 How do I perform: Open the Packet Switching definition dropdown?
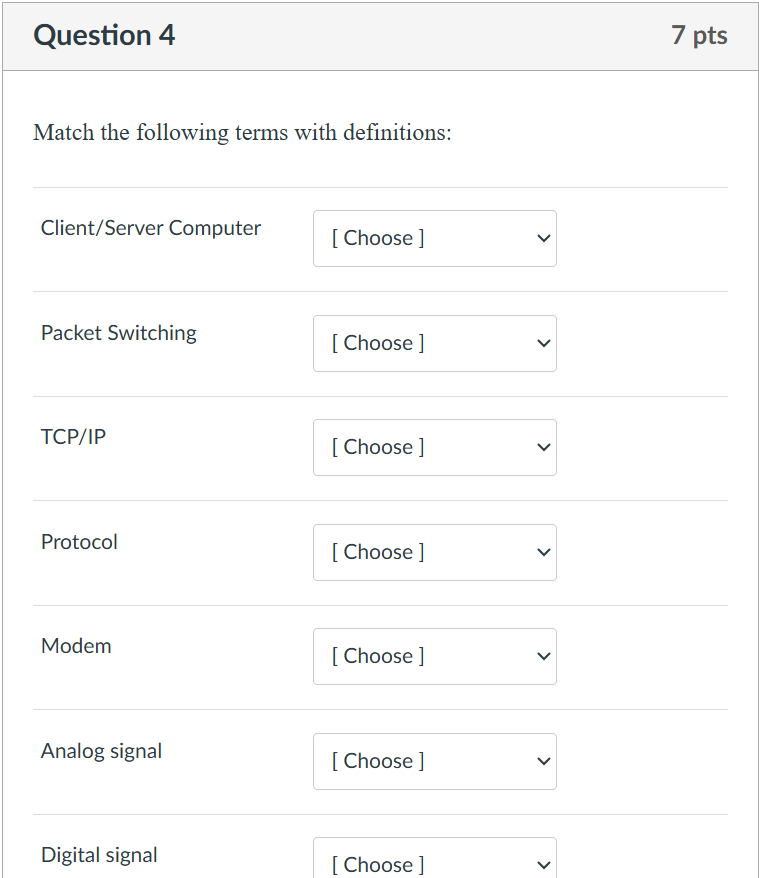coord(434,343)
